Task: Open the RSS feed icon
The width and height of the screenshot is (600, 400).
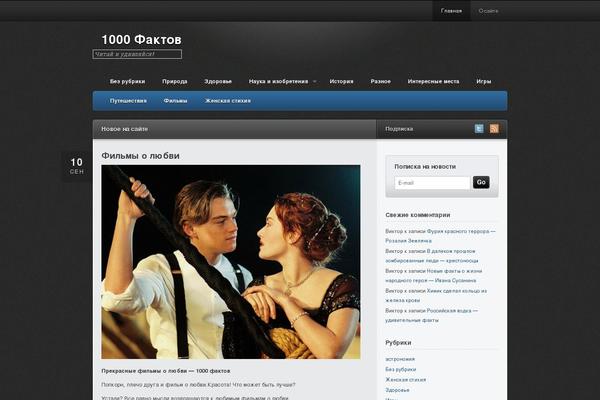Action: (x=494, y=129)
